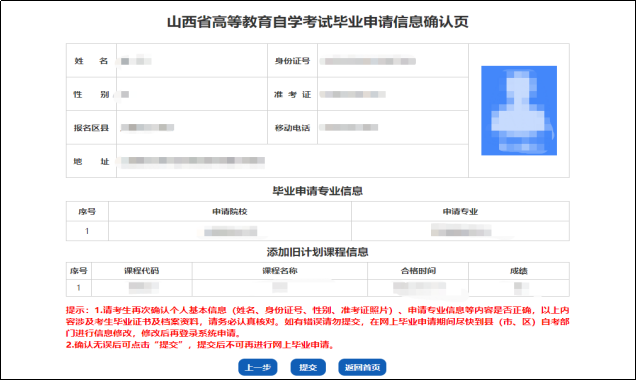This screenshot has width=636, height=381.
Task: Select the page title 山西省高等教育自学考试毕业申请信息确认页
Action: [318, 22]
